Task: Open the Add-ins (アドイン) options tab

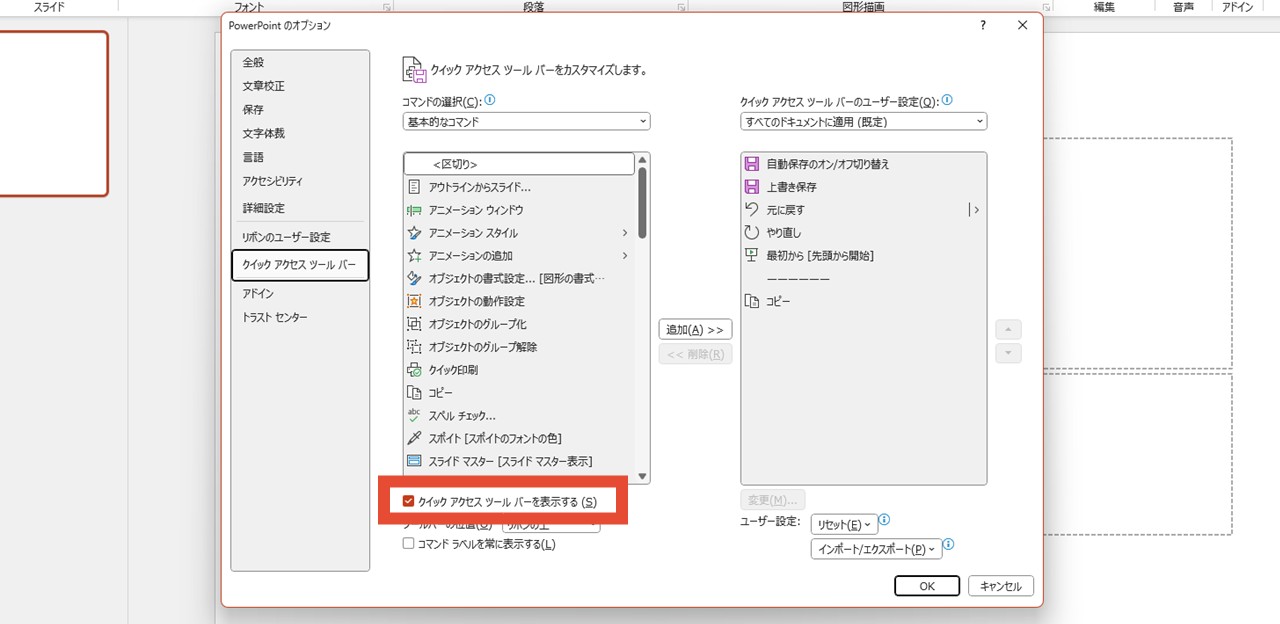Action: 300,294
